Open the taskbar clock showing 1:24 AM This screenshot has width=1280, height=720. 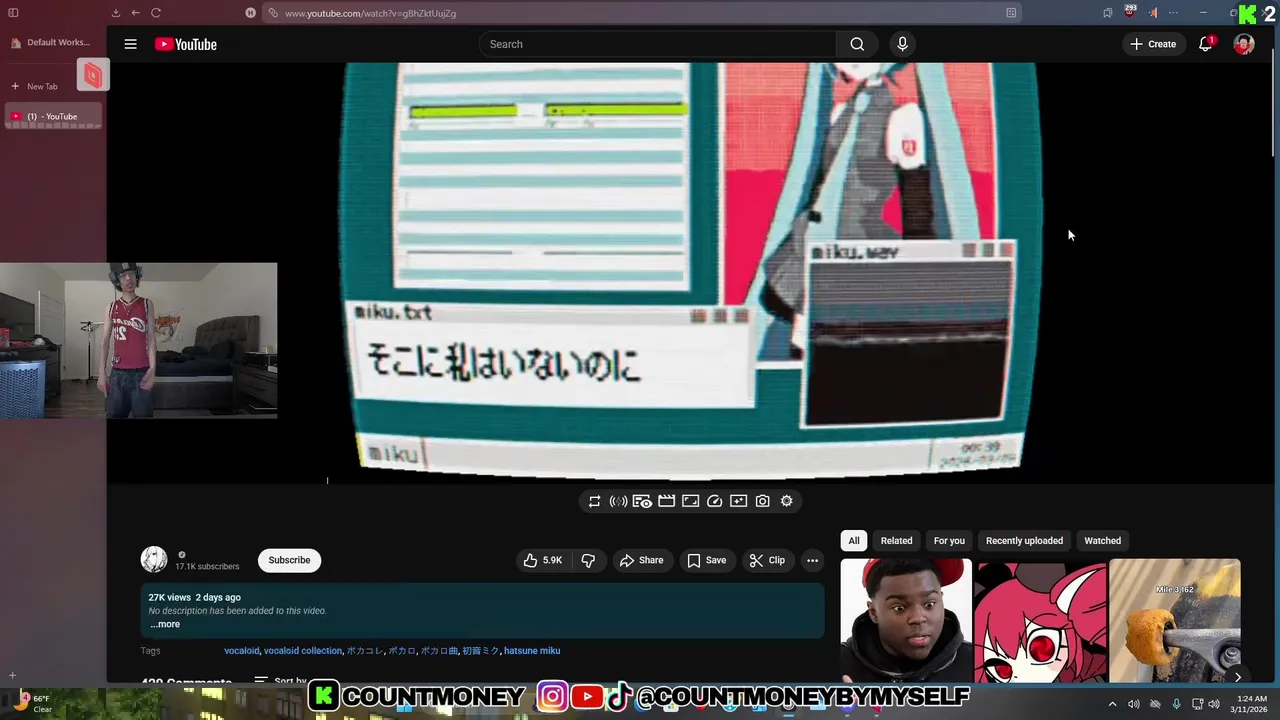coord(1251,704)
